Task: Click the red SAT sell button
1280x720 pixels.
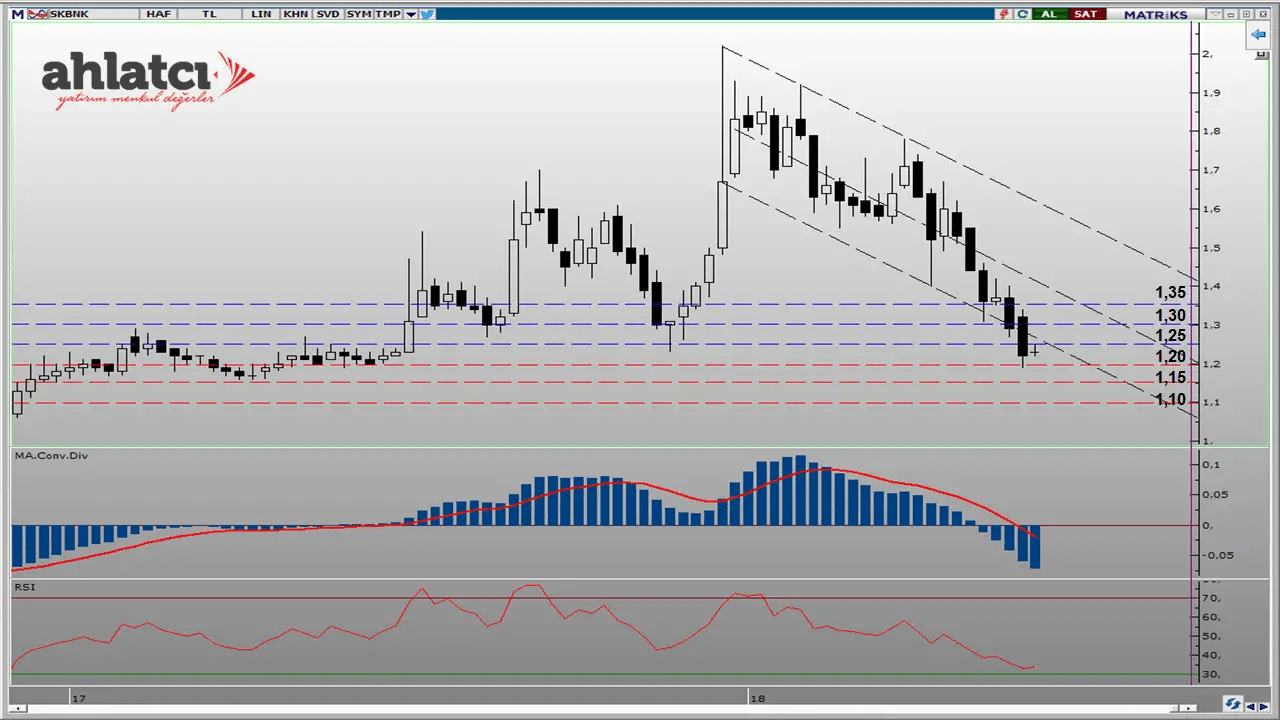Action: tap(1087, 14)
